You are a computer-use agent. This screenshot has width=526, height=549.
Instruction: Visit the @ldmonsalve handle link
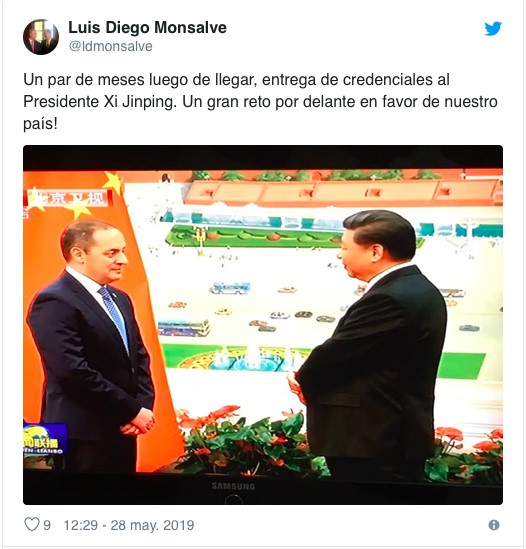pos(110,47)
